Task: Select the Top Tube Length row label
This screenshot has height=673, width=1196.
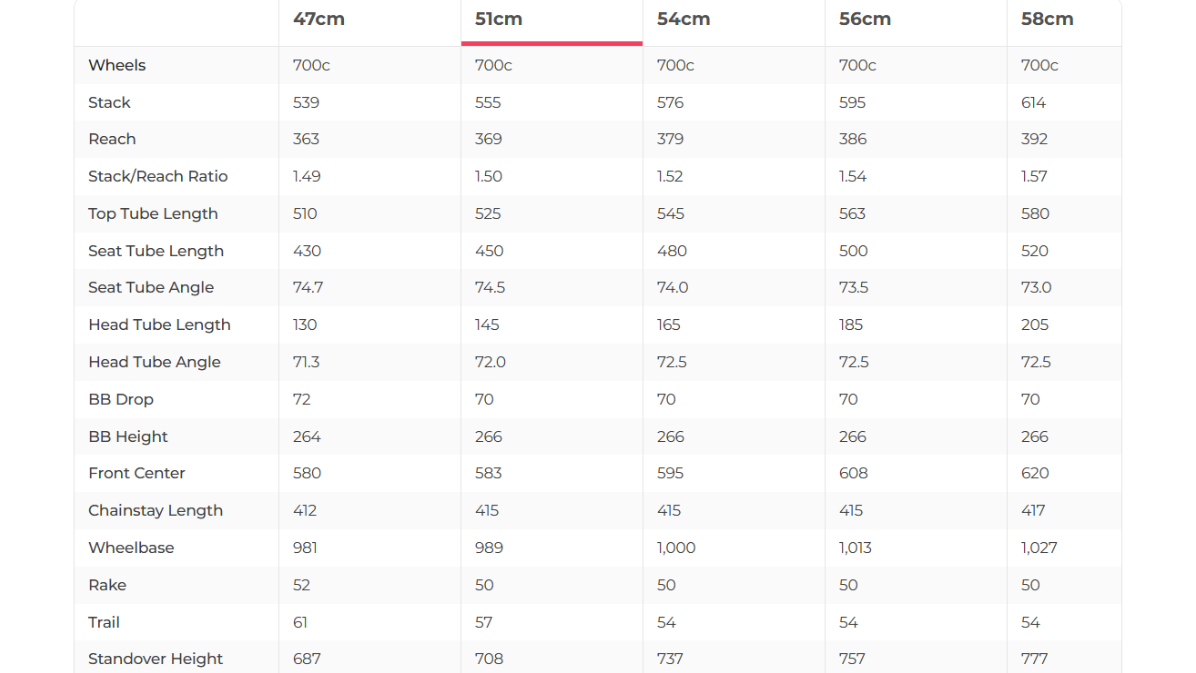Action: click(x=153, y=213)
